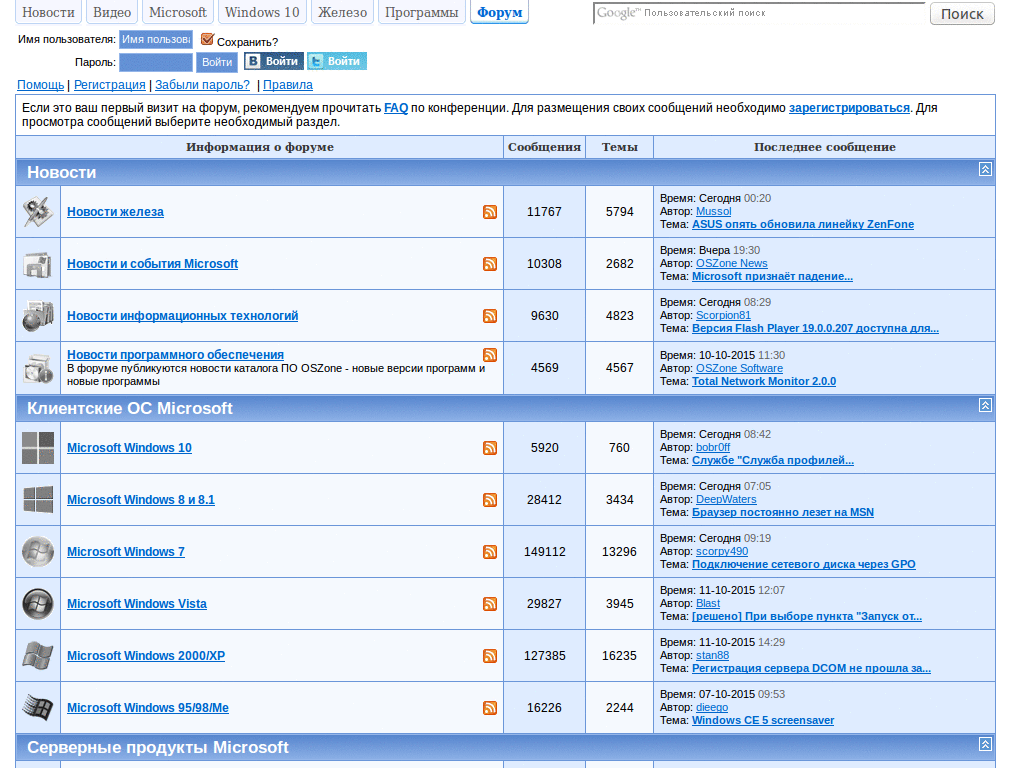1024x768 pixels.
Task: Open topic ASUS опять обновила линейку ZenFone
Action: (803, 224)
